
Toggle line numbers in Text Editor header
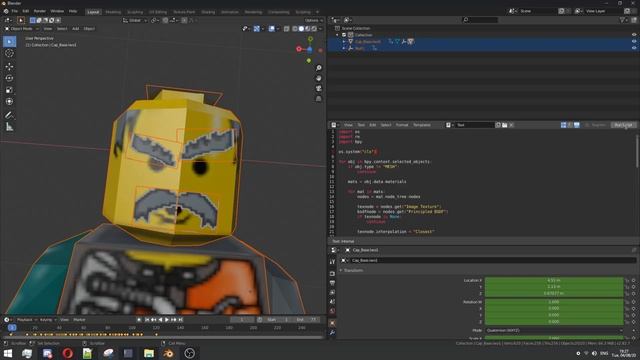(563, 125)
